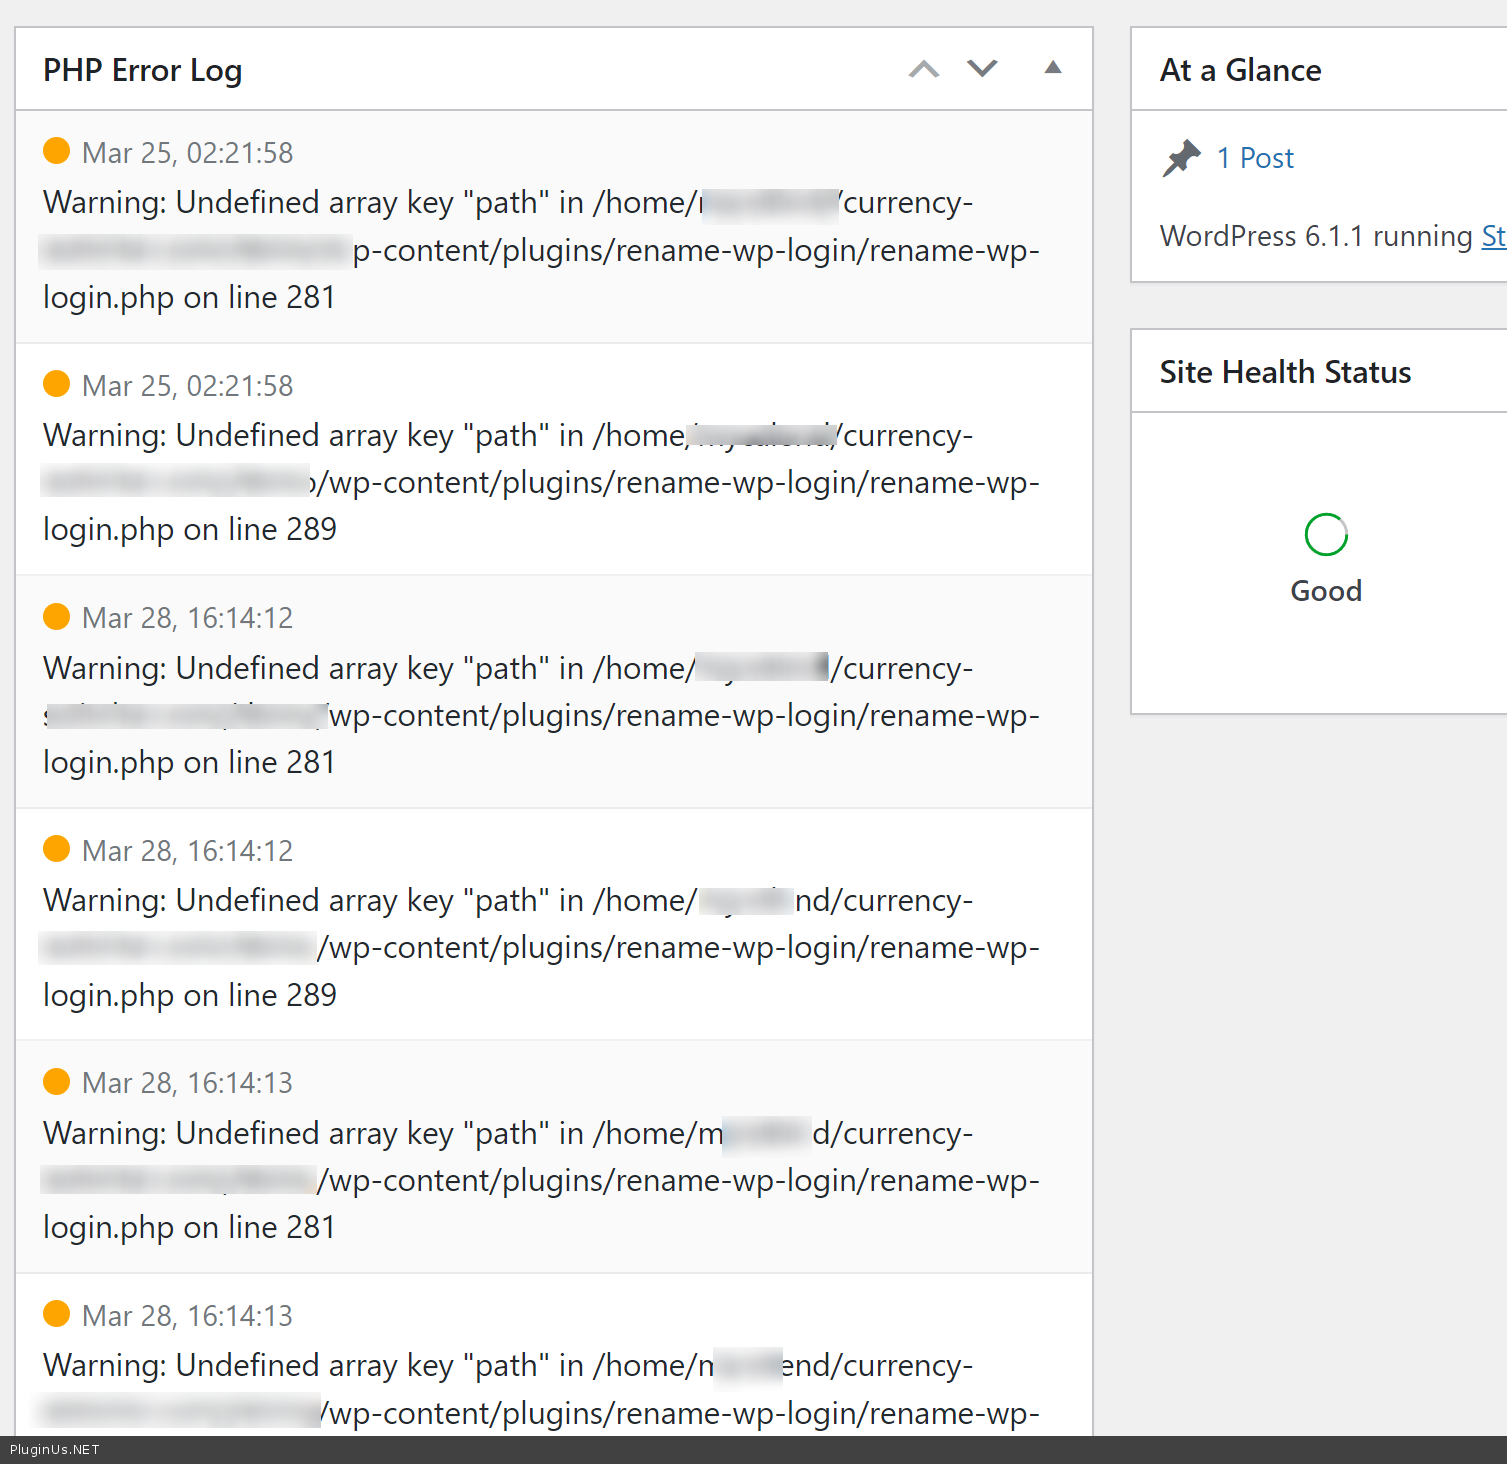
Task: Click orange dot of first 16:14:12 entry
Action: pos(57,617)
